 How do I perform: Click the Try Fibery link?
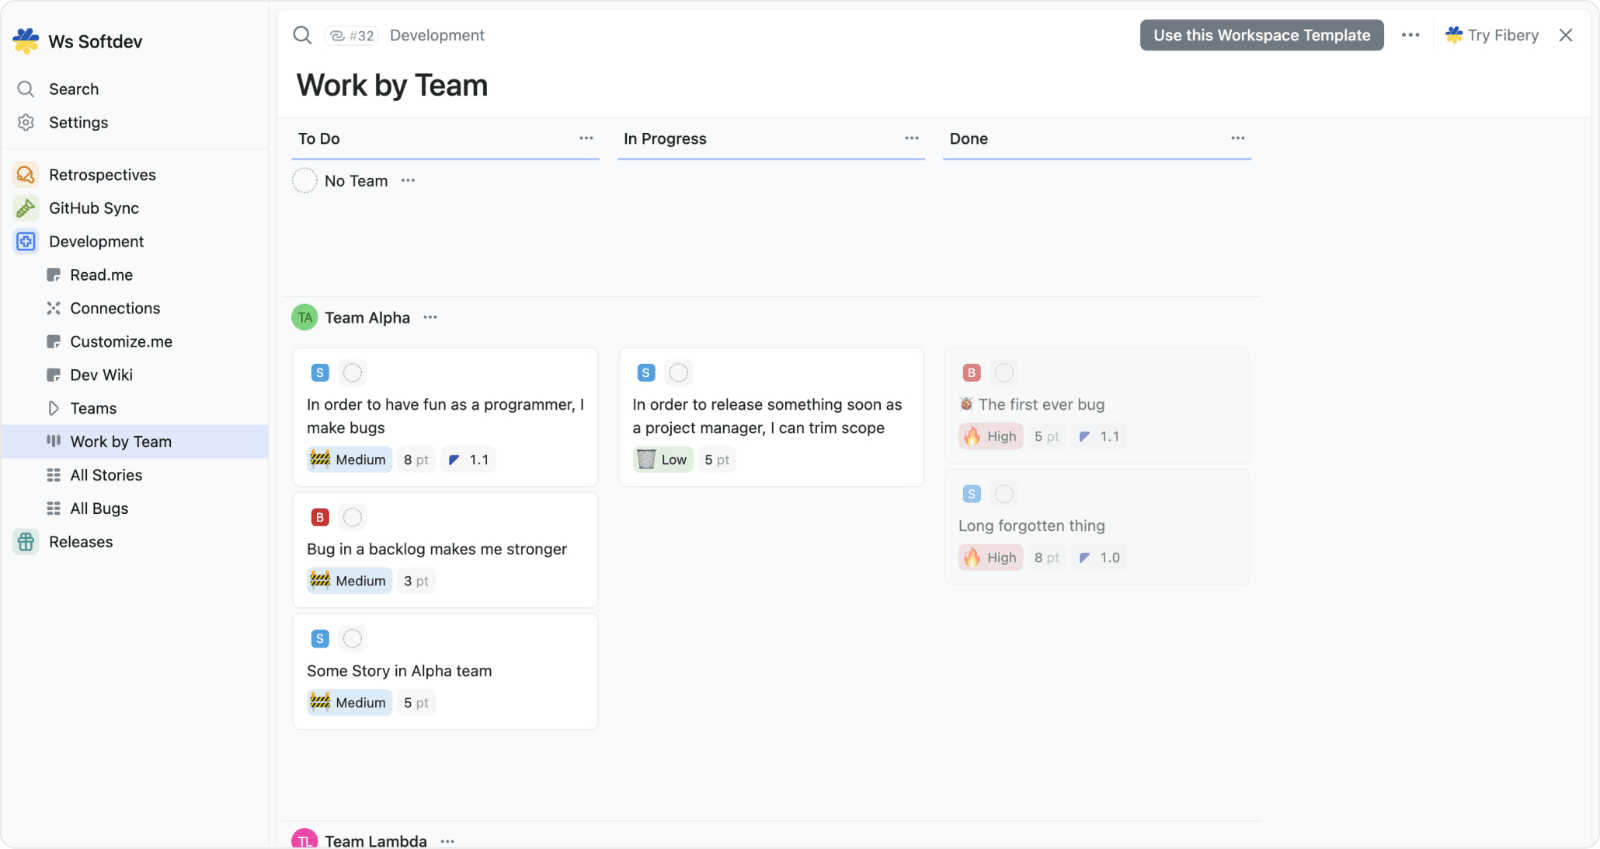(x=1492, y=35)
